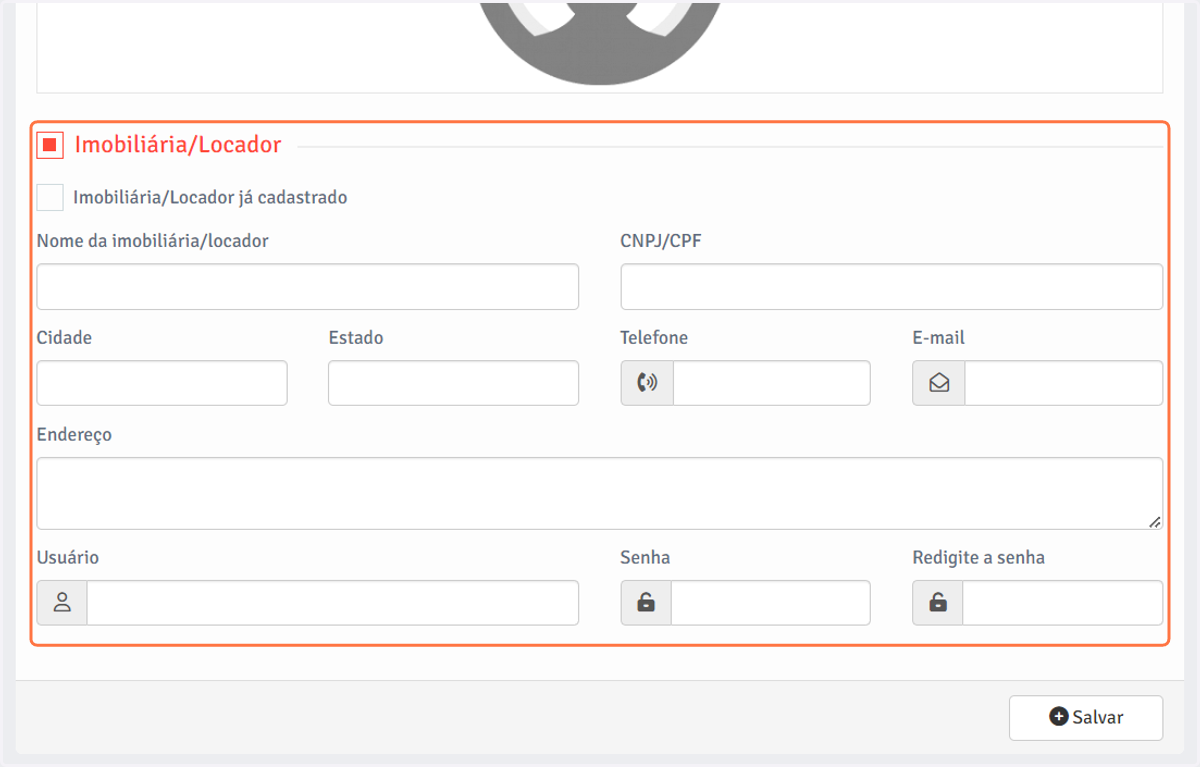Click the Usuário input field
The image size is (1200, 767).
tap(333, 603)
